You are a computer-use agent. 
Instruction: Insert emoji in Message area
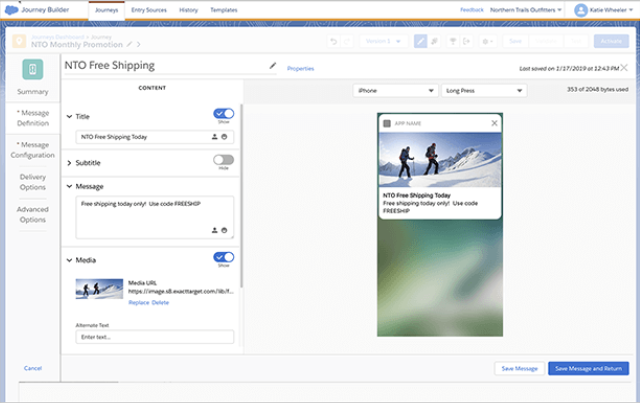tap(224, 230)
